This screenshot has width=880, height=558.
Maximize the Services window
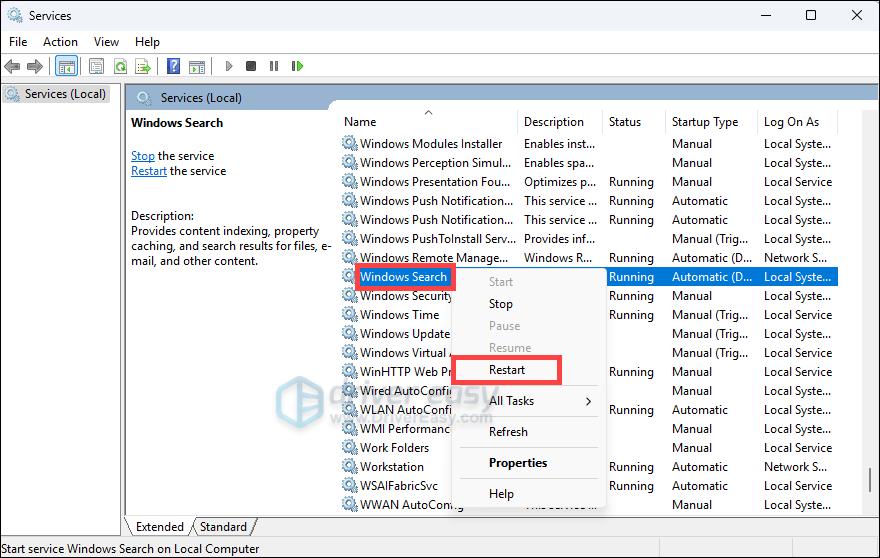point(810,15)
